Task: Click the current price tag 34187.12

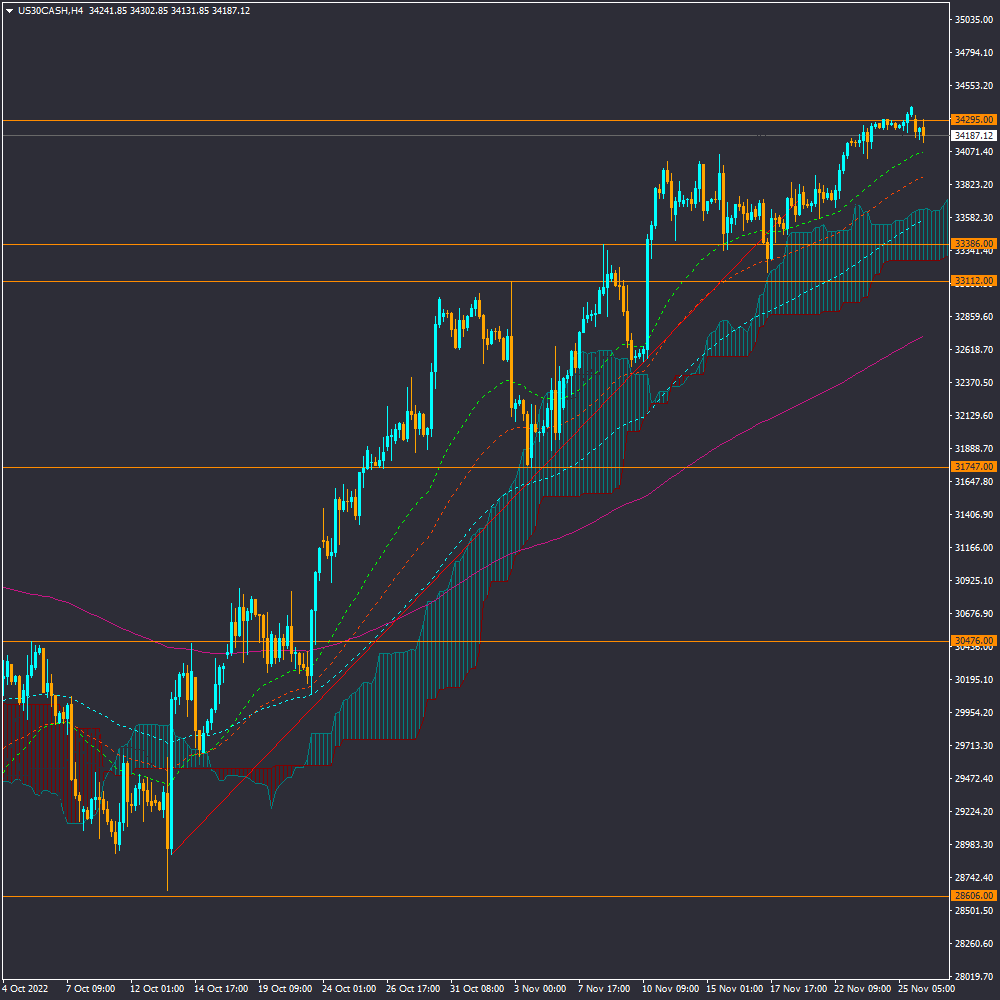Action: [973, 135]
